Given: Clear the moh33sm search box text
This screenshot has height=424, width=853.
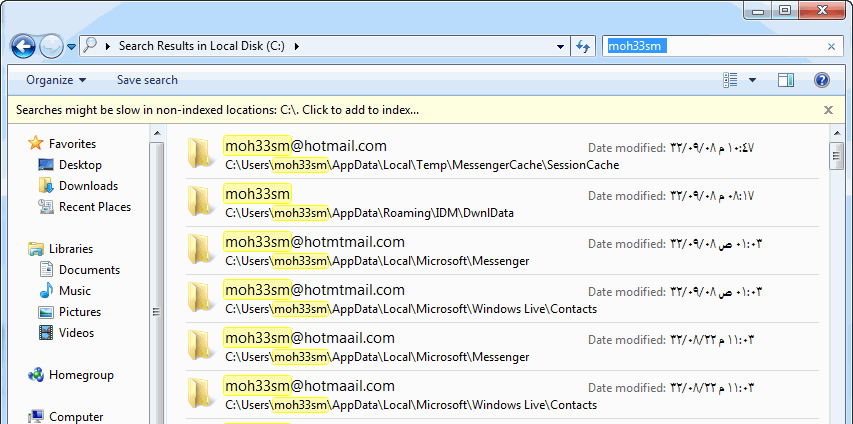Looking at the screenshot, I should pyautogui.click(x=831, y=47).
